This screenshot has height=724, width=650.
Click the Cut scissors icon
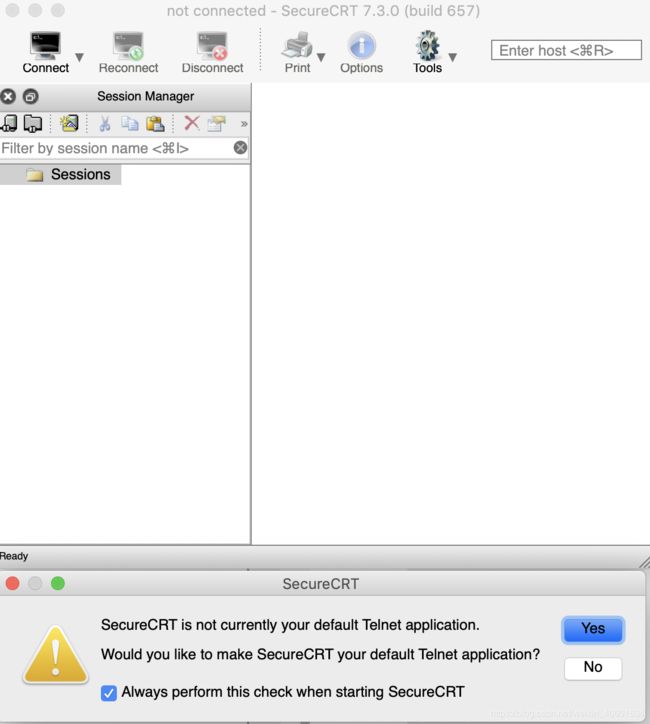(105, 123)
